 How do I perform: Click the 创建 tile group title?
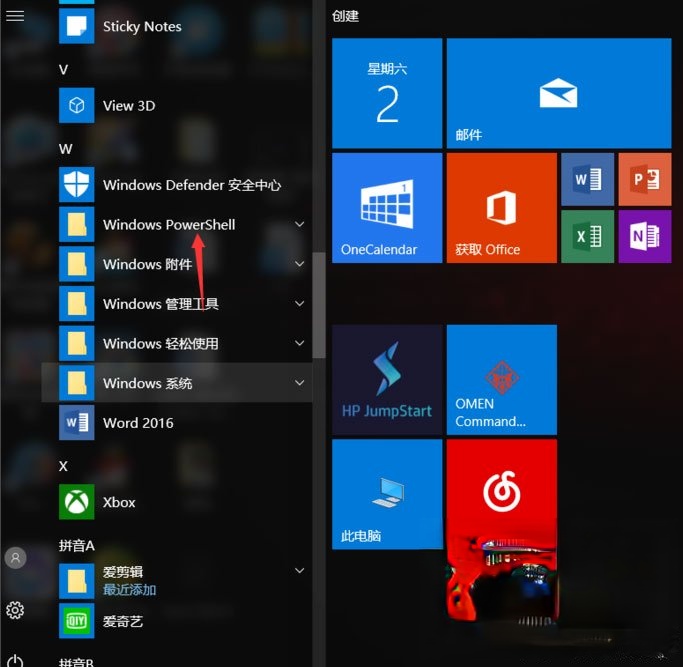pyautogui.click(x=345, y=16)
